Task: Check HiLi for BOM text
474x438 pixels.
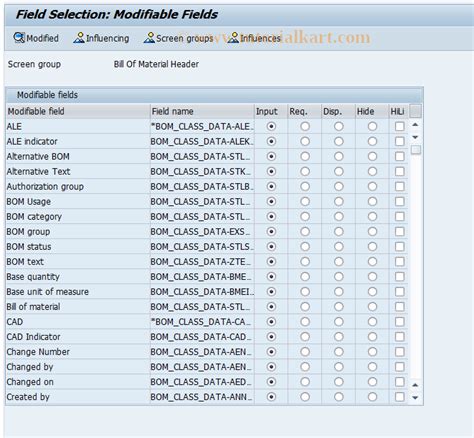Action: [x=399, y=262]
